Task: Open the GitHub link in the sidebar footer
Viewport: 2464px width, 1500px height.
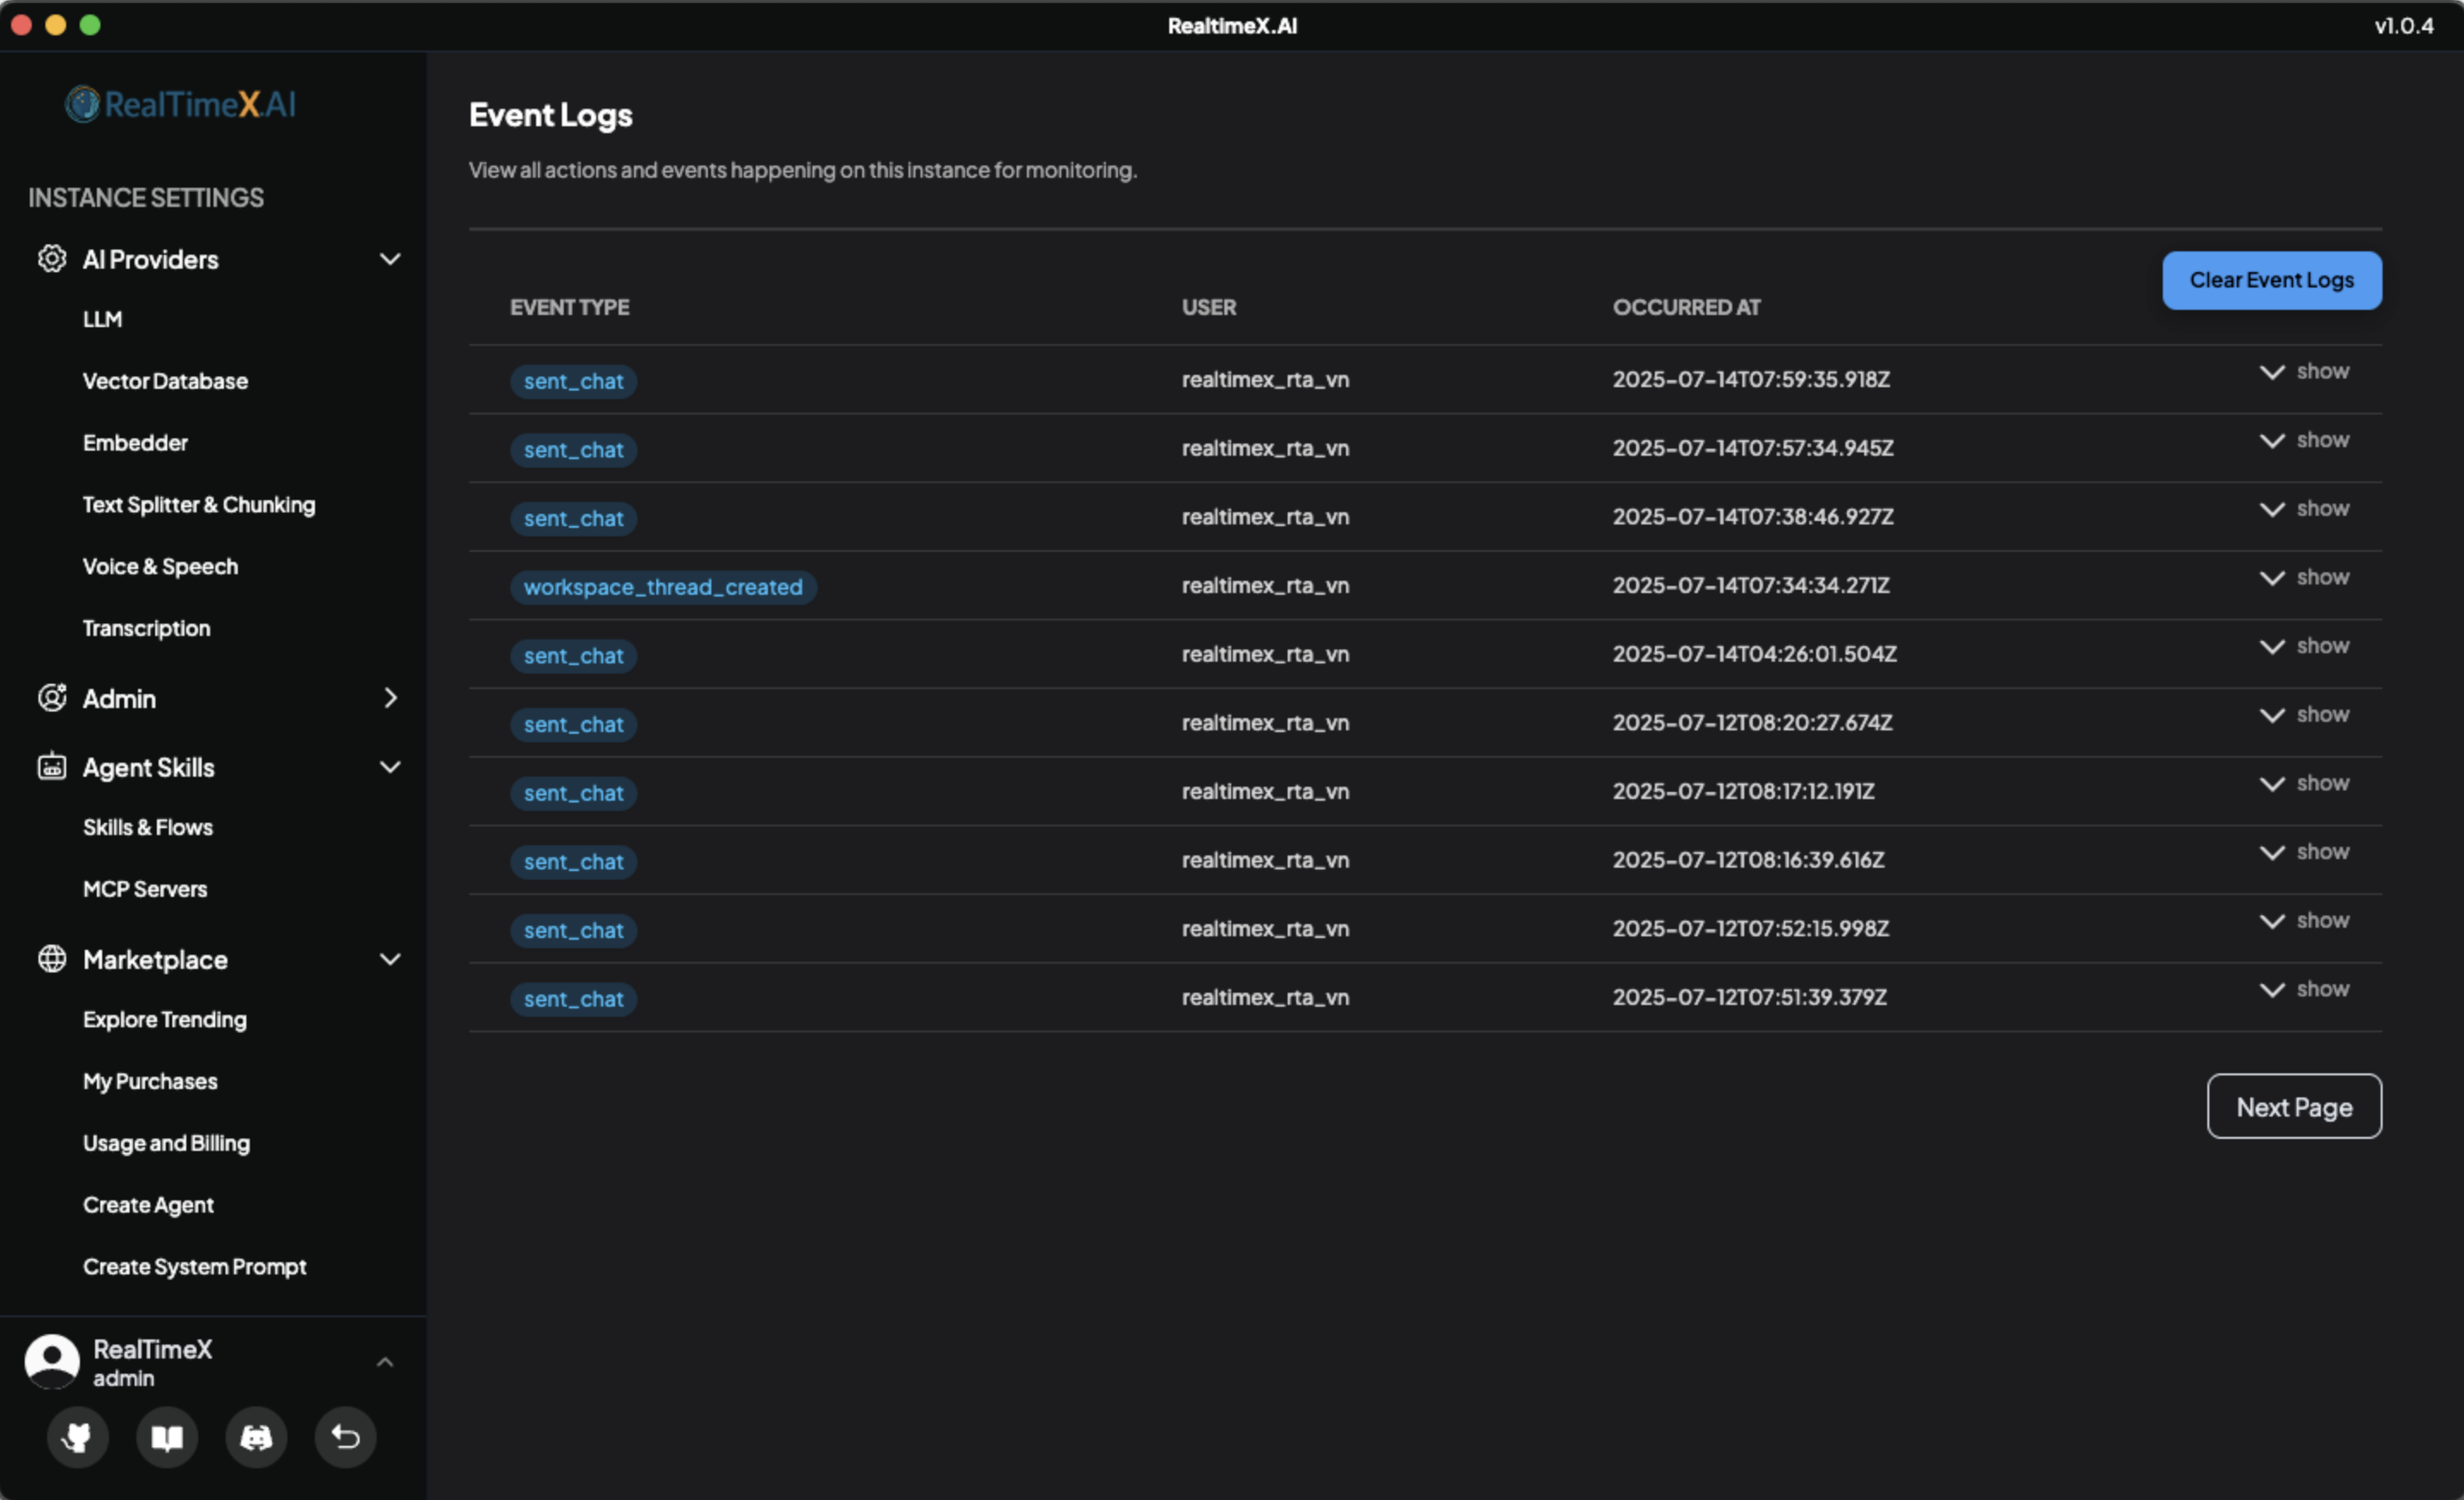Action: click(78, 1438)
